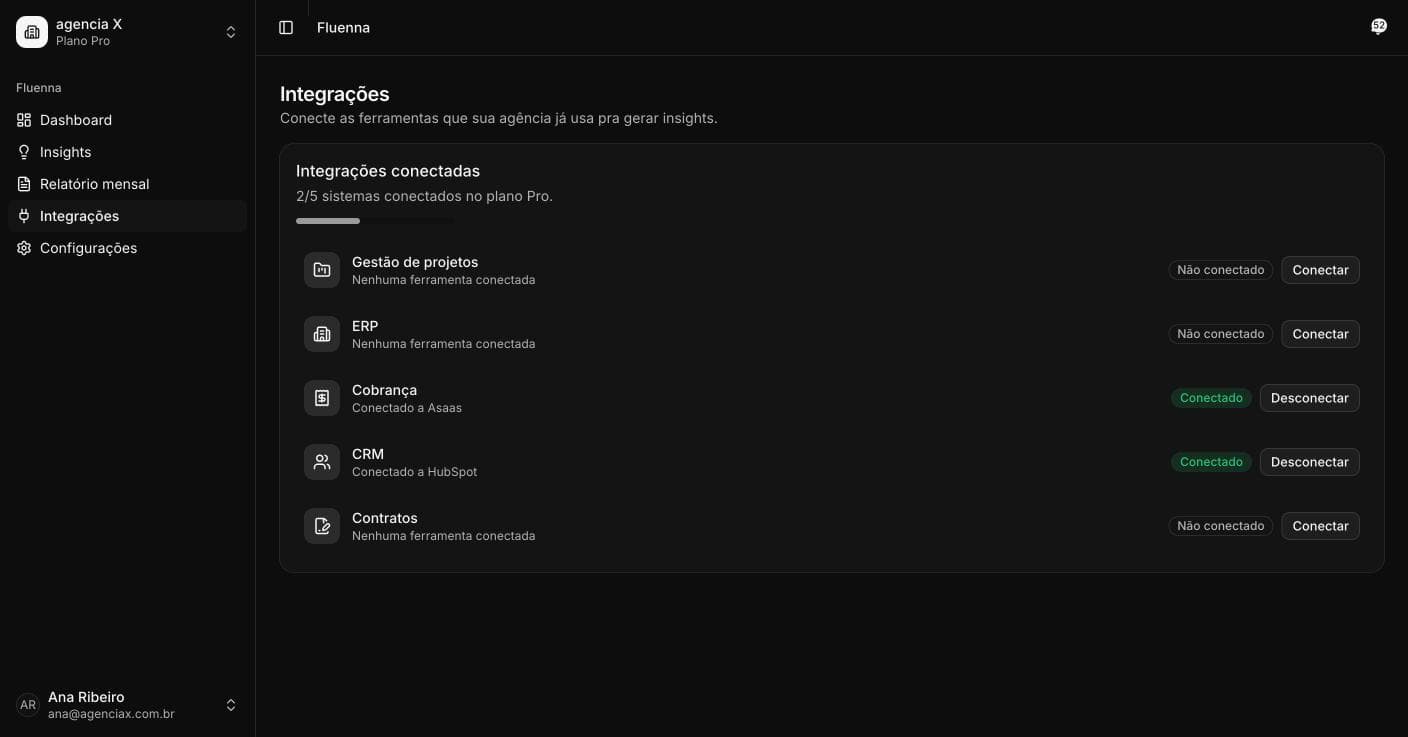The image size is (1408, 737).
Task: Click the Fluenna breadcrumb title
Action: [x=343, y=28]
